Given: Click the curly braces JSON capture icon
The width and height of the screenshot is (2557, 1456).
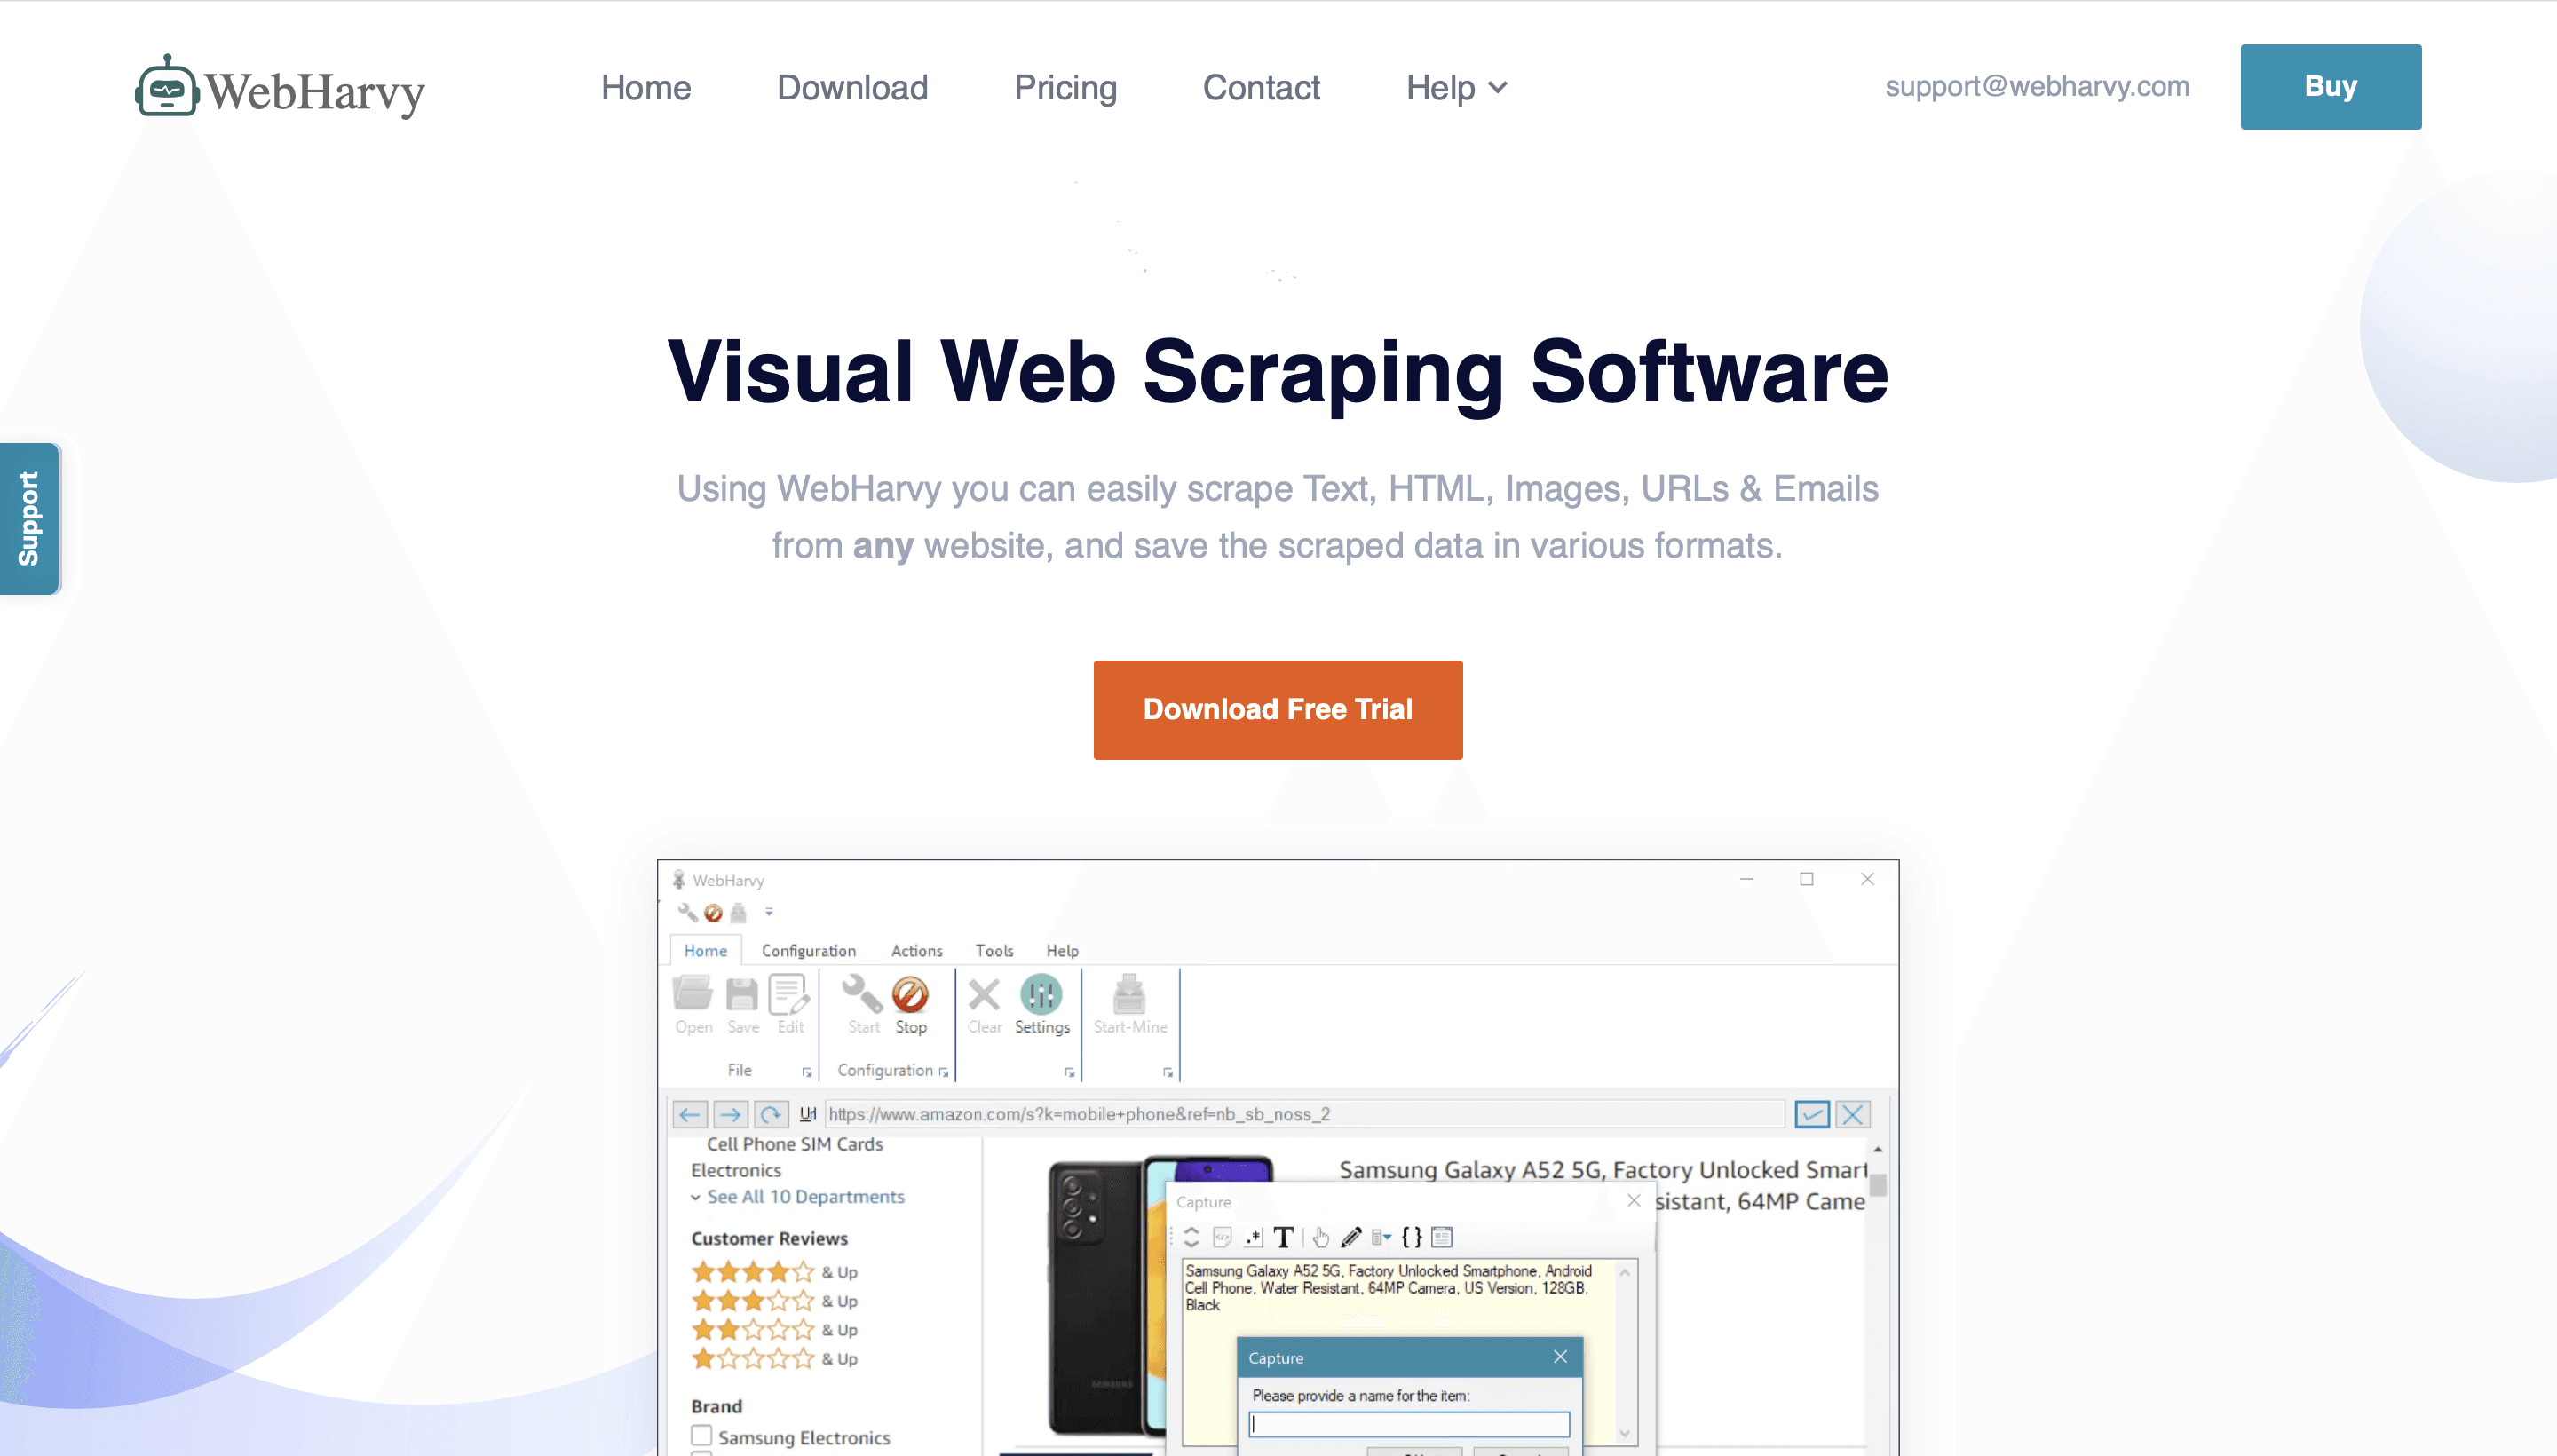Looking at the screenshot, I should point(1411,1237).
